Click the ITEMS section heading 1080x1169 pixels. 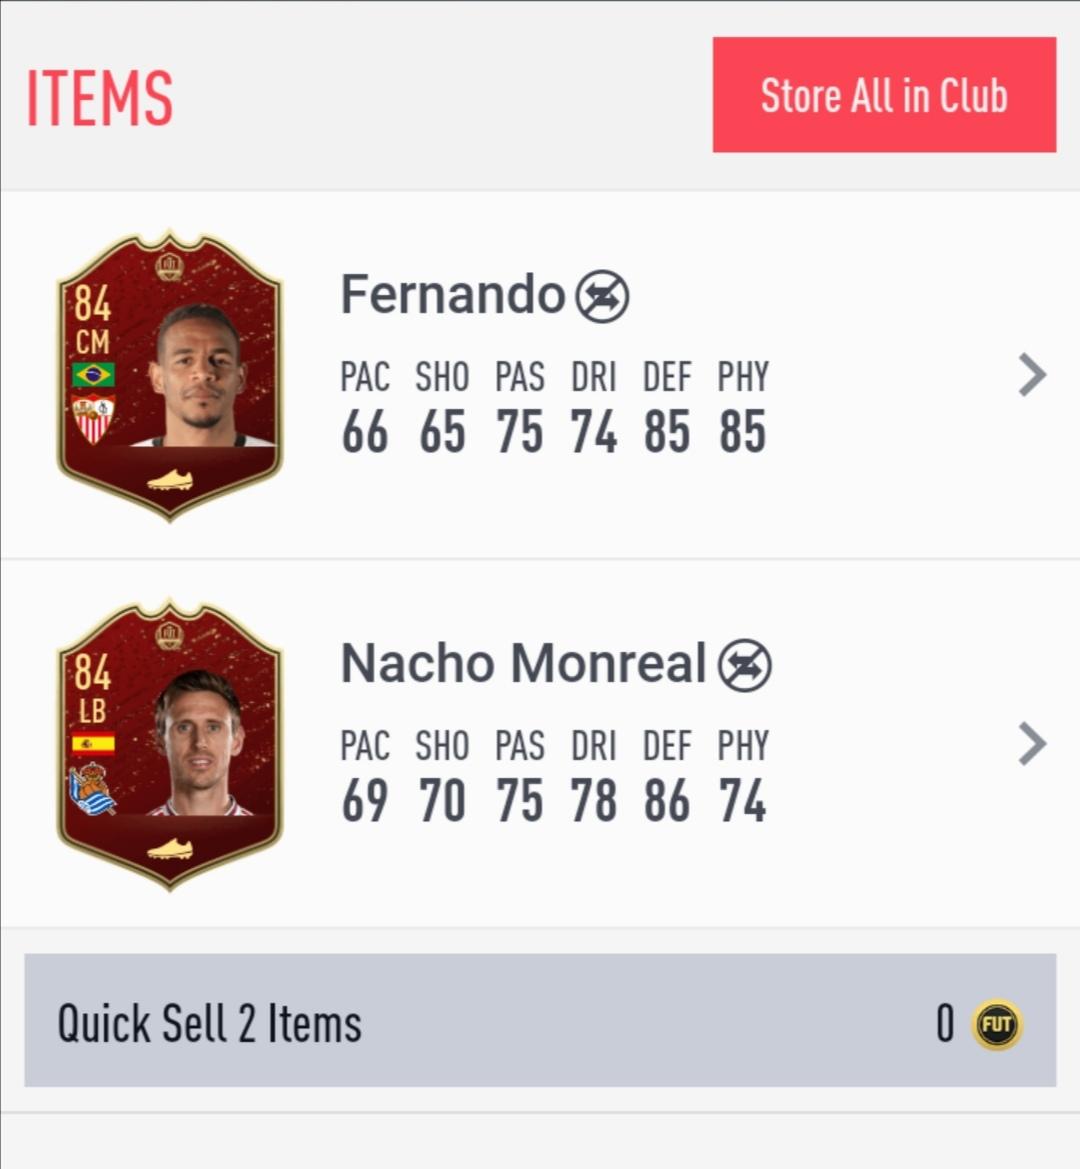click(100, 98)
